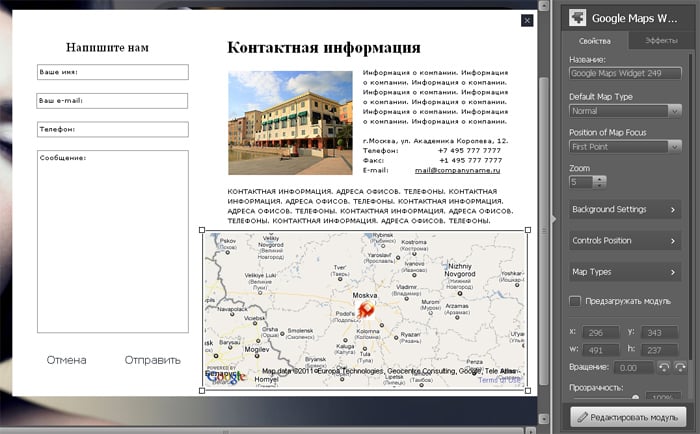Click the Отмена form button
Image resolution: width=700 pixels, height=434 pixels.
pos(66,360)
